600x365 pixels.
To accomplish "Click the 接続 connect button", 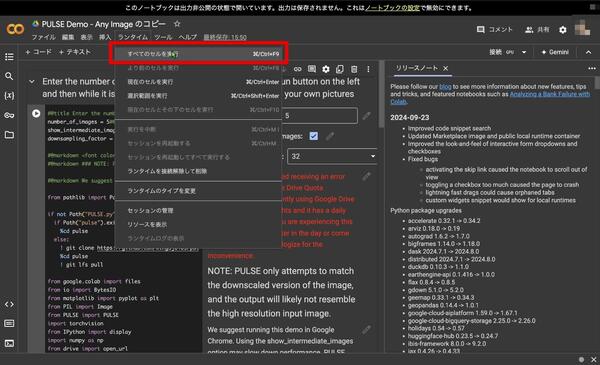I will (502, 52).
